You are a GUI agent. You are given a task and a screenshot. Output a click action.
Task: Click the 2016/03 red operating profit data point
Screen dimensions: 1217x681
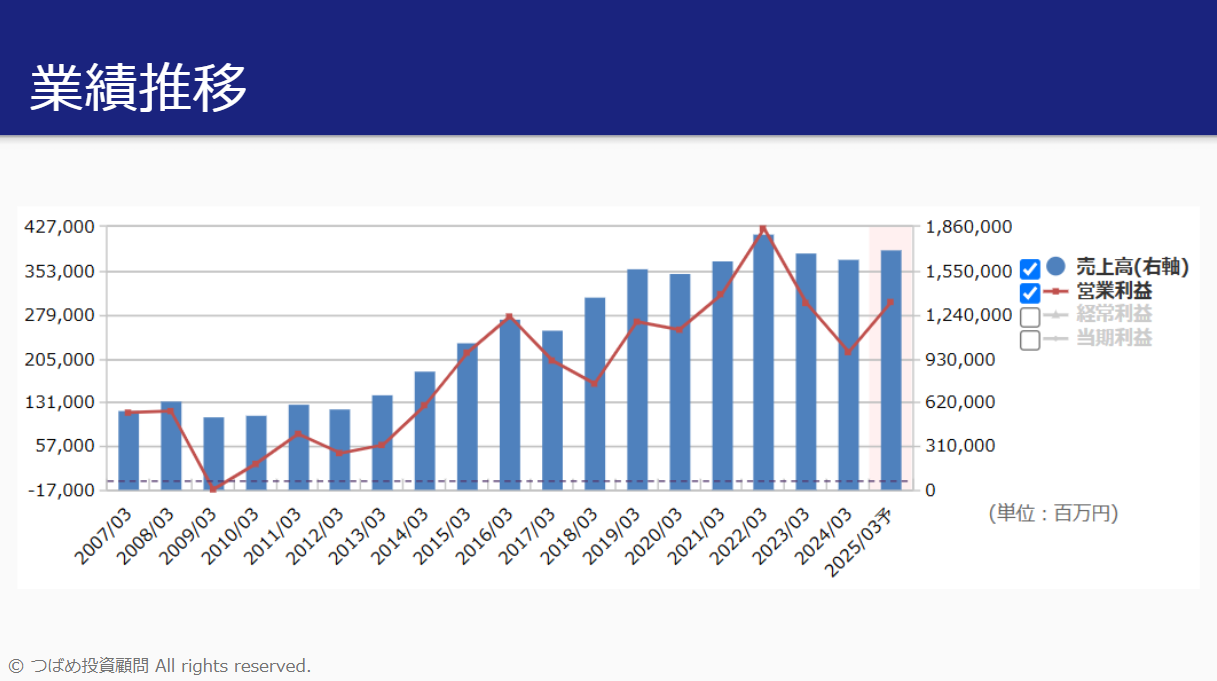[x=509, y=317]
